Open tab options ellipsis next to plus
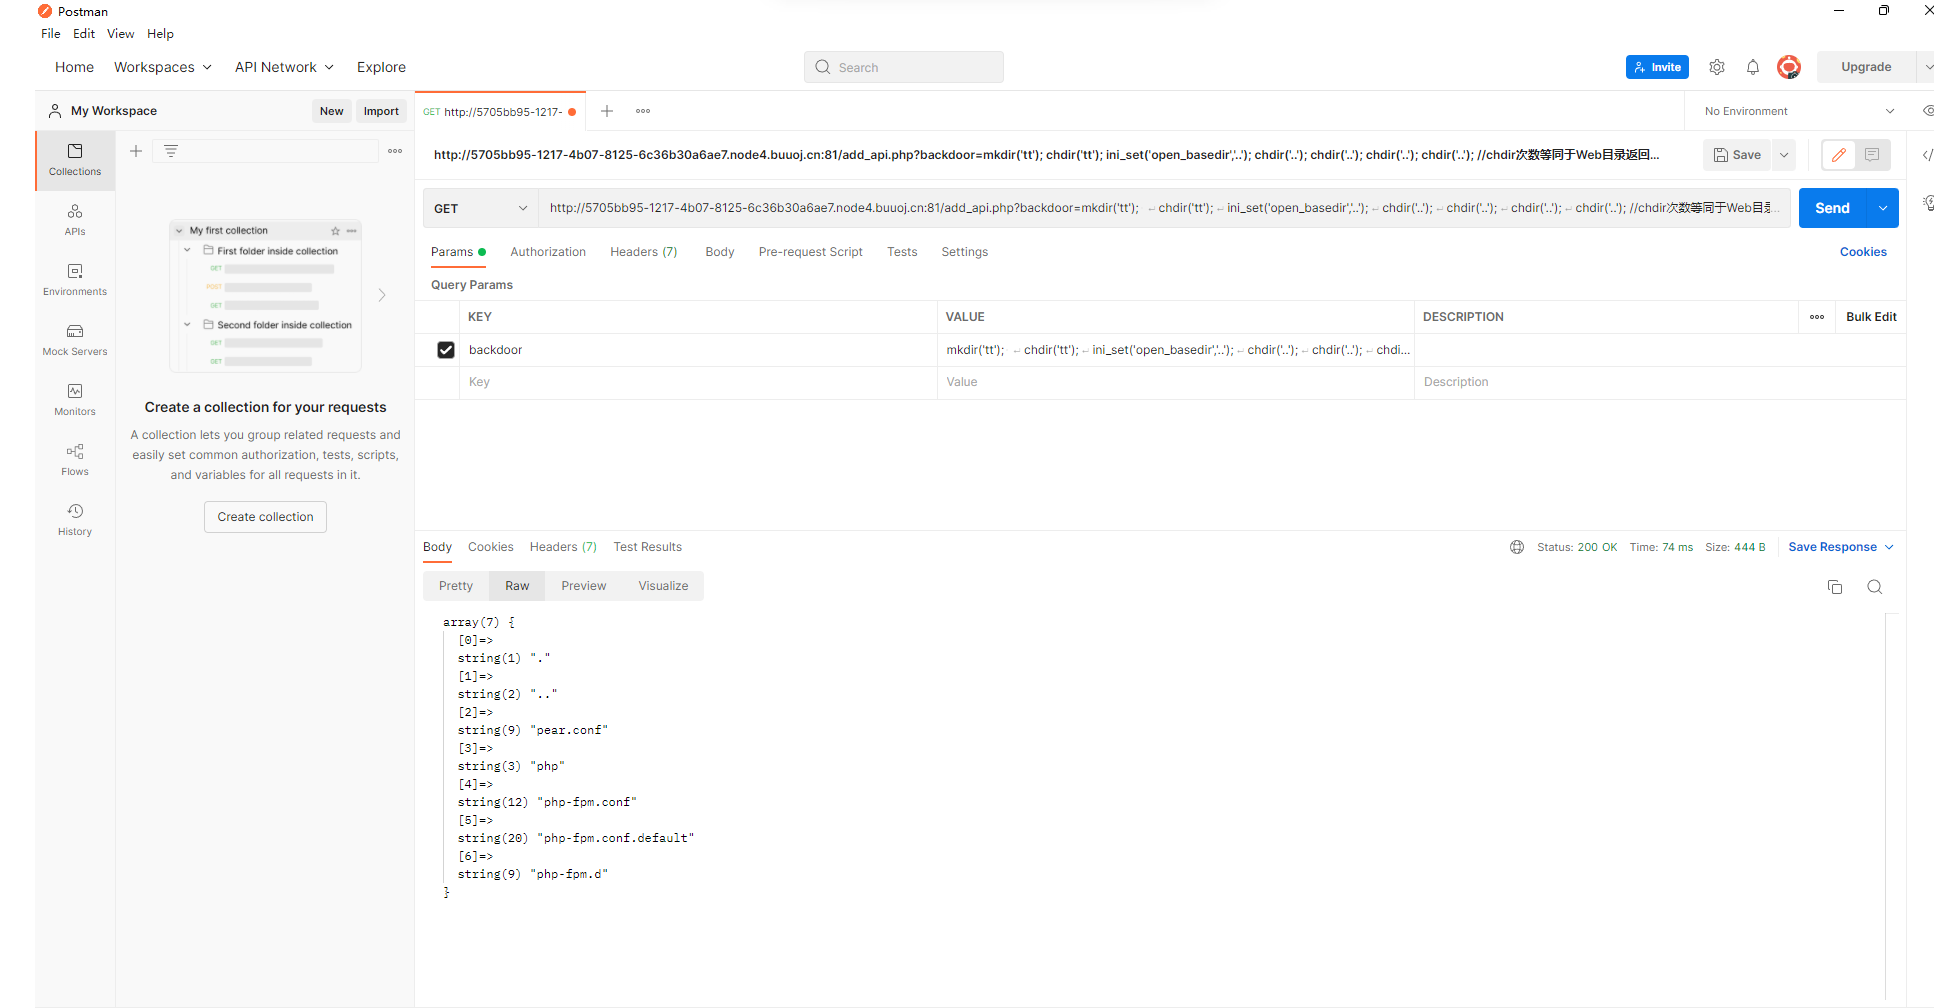The height and width of the screenshot is (1008, 1934). pyautogui.click(x=643, y=111)
